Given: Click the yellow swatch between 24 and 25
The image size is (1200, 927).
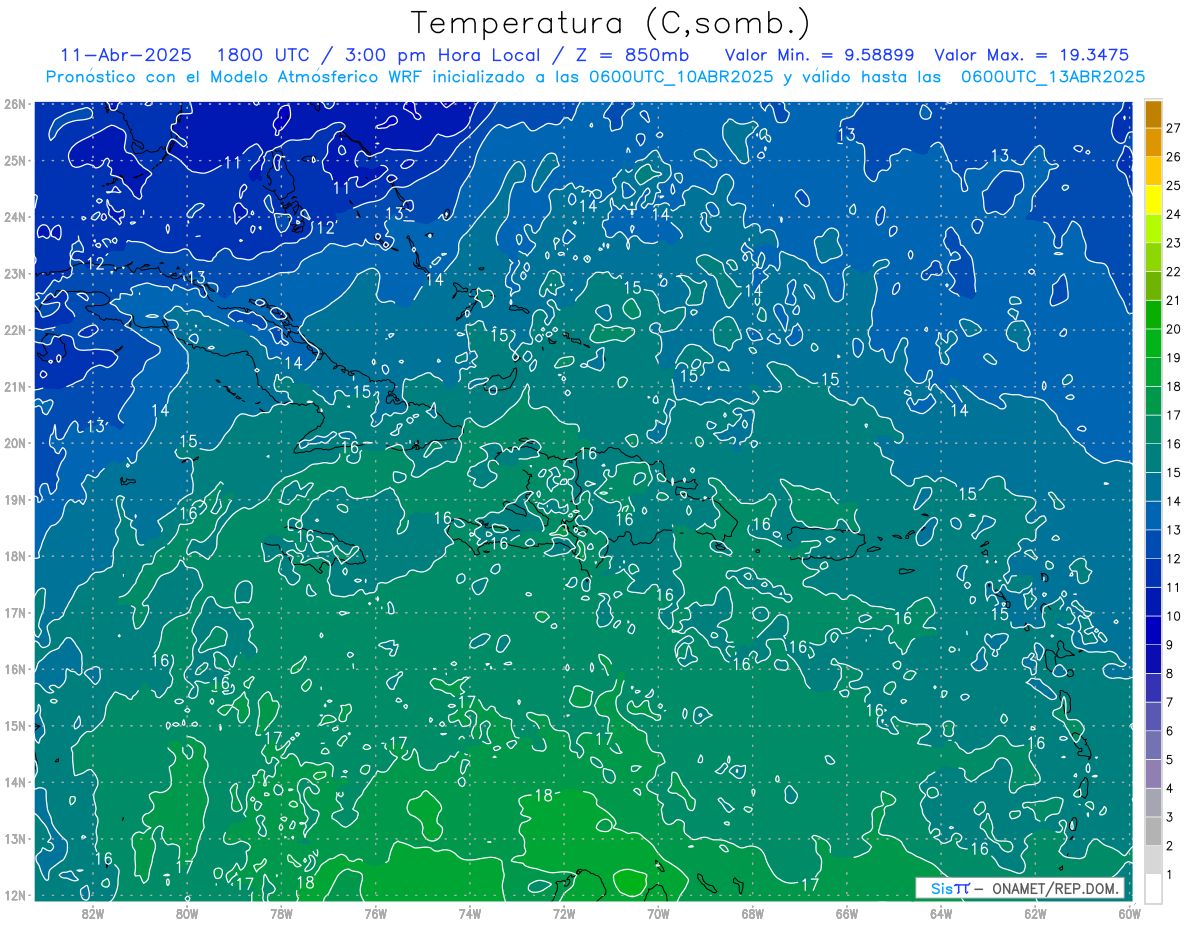Looking at the screenshot, I should [x=1154, y=200].
